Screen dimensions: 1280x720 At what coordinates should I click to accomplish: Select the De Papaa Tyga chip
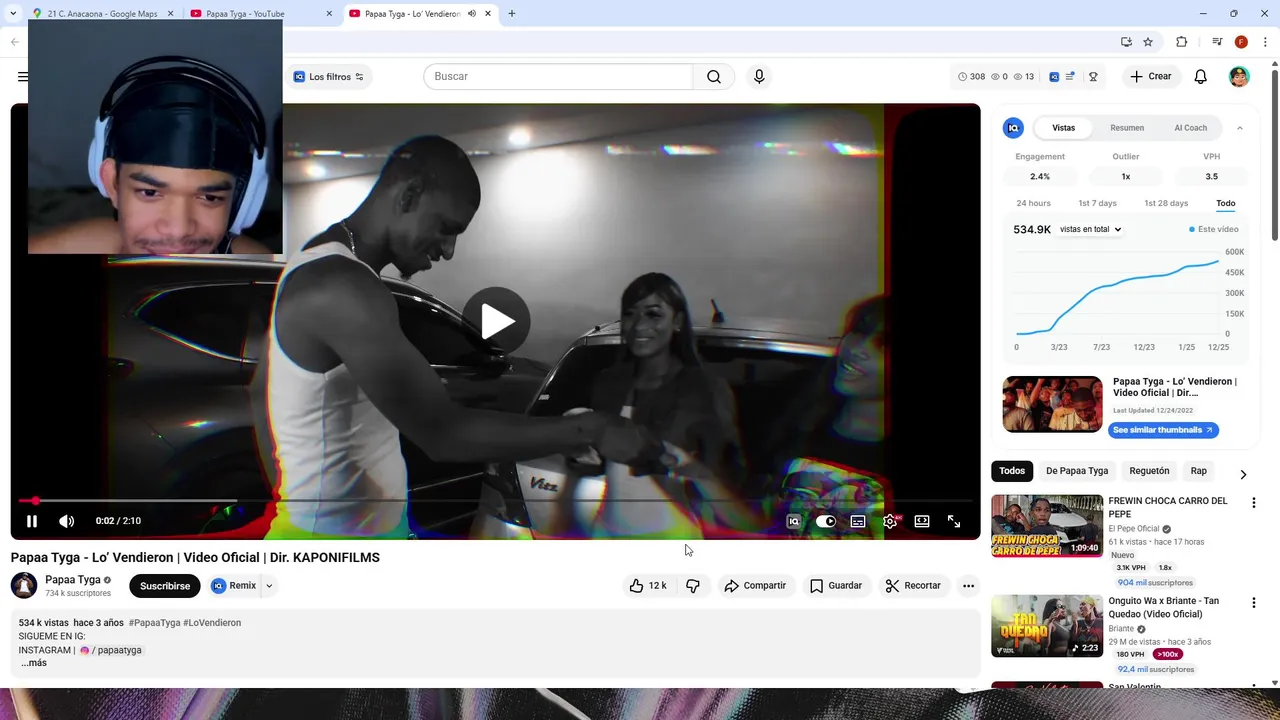(1077, 471)
